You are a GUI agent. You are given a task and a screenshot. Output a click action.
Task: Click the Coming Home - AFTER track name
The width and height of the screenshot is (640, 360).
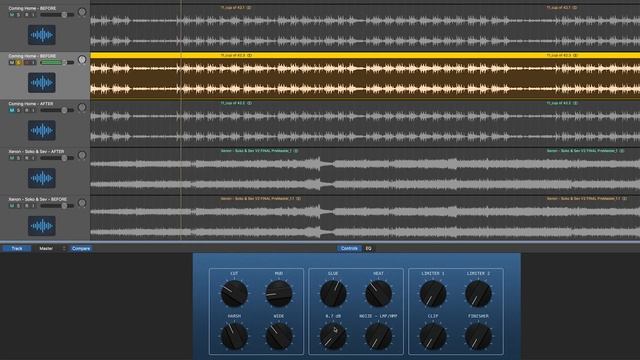point(31,104)
